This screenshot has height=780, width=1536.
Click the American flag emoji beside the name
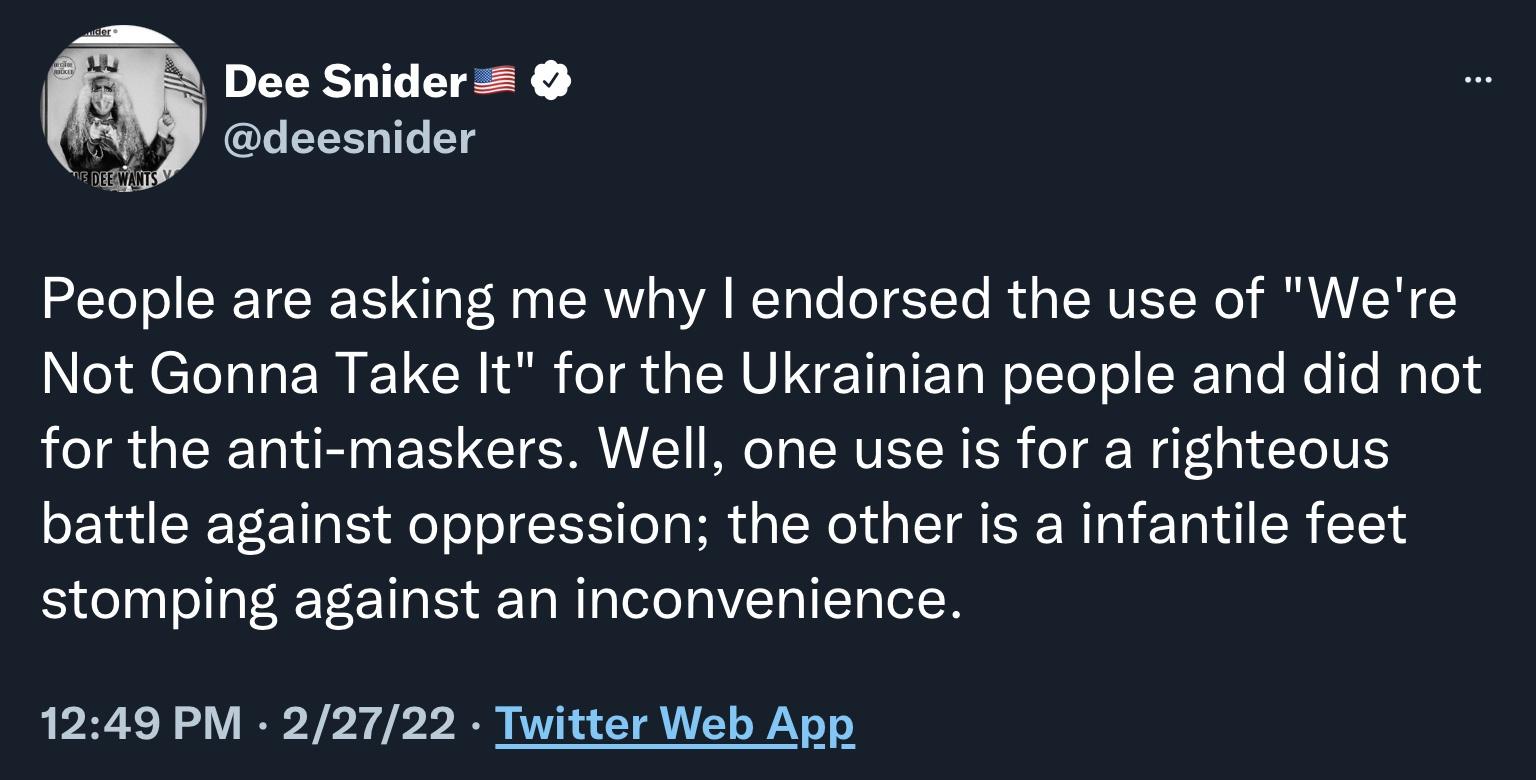pos(493,81)
